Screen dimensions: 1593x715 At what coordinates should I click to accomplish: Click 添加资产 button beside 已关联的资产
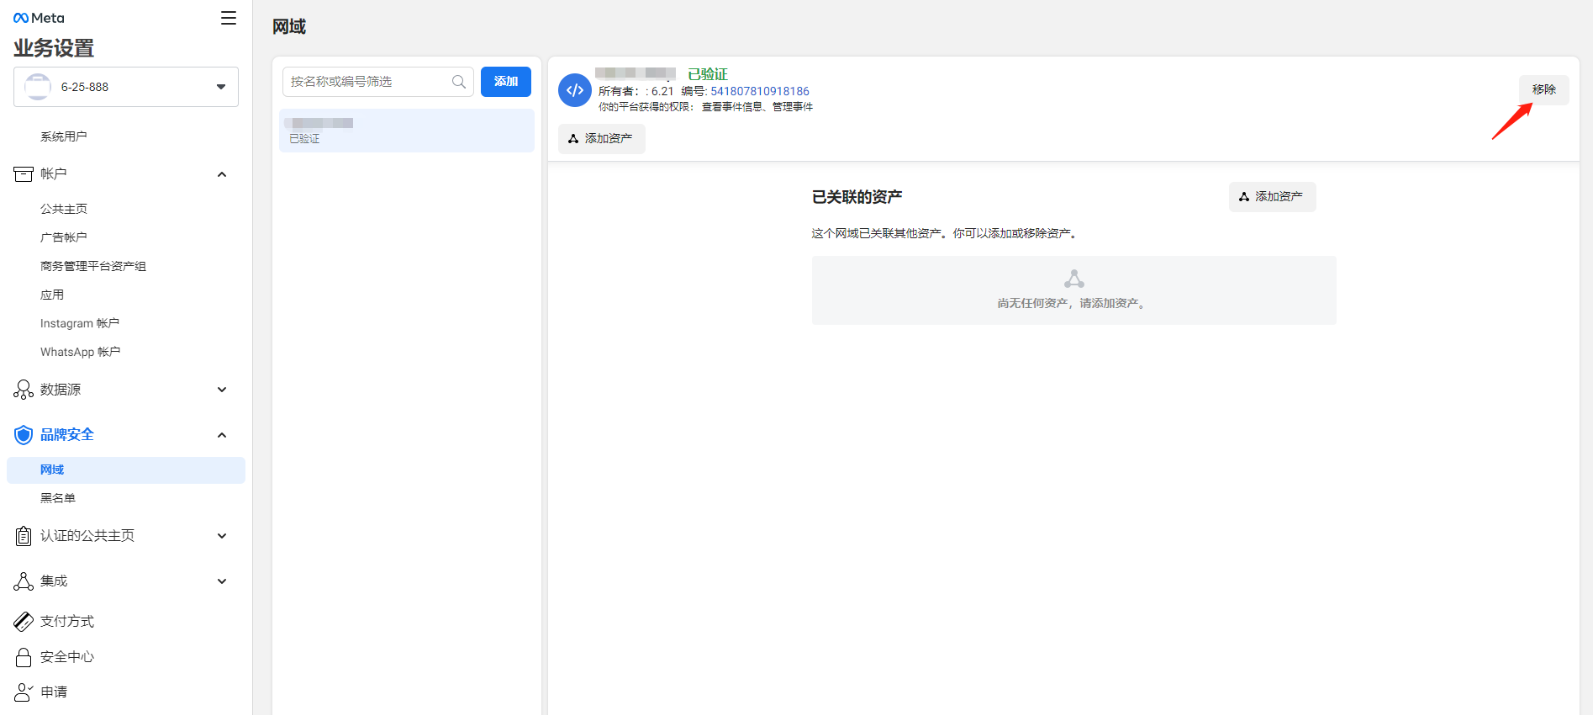click(x=1272, y=197)
